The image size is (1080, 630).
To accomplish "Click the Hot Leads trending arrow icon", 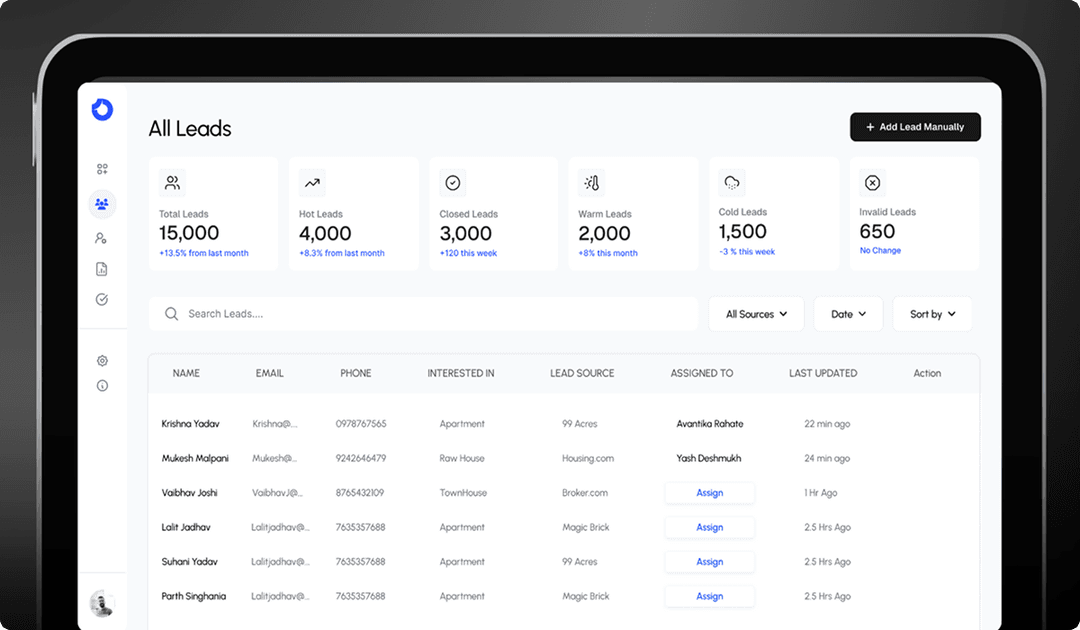I will pos(312,183).
